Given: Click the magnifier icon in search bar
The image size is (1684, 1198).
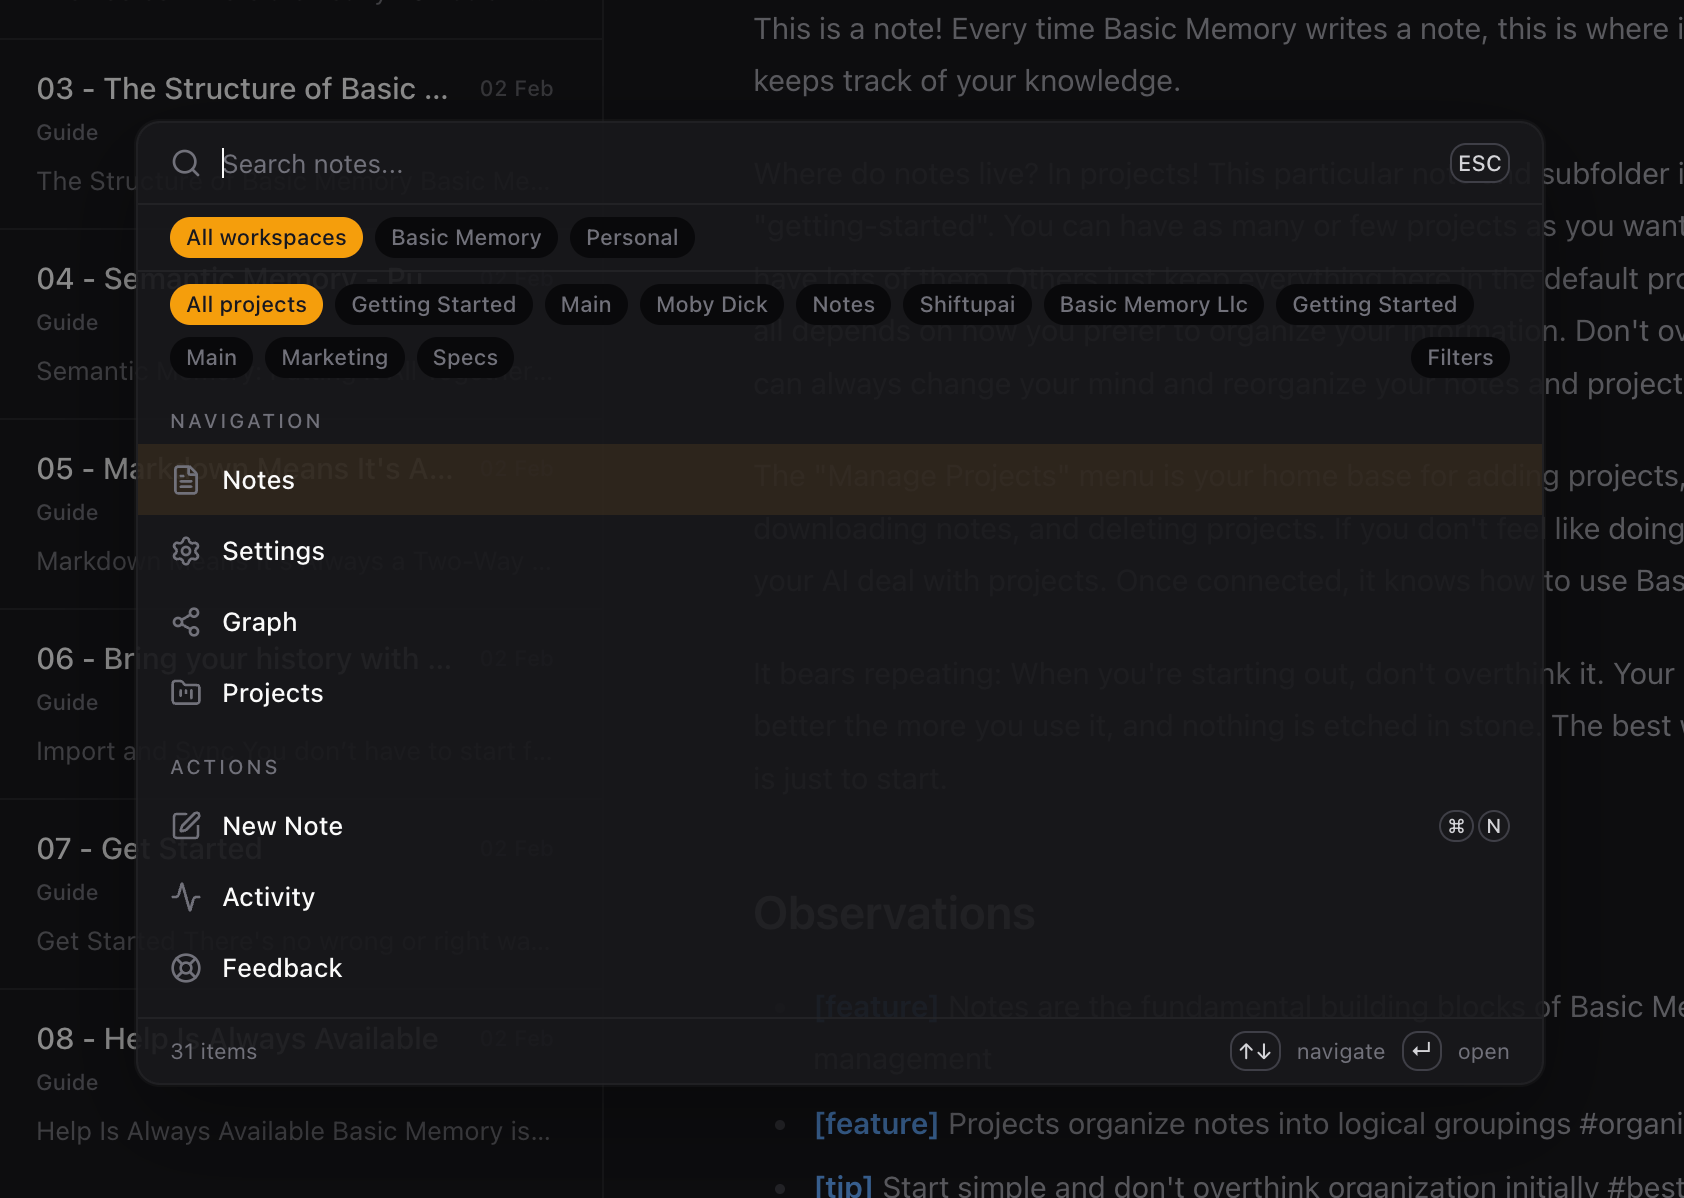Looking at the screenshot, I should click(x=186, y=163).
